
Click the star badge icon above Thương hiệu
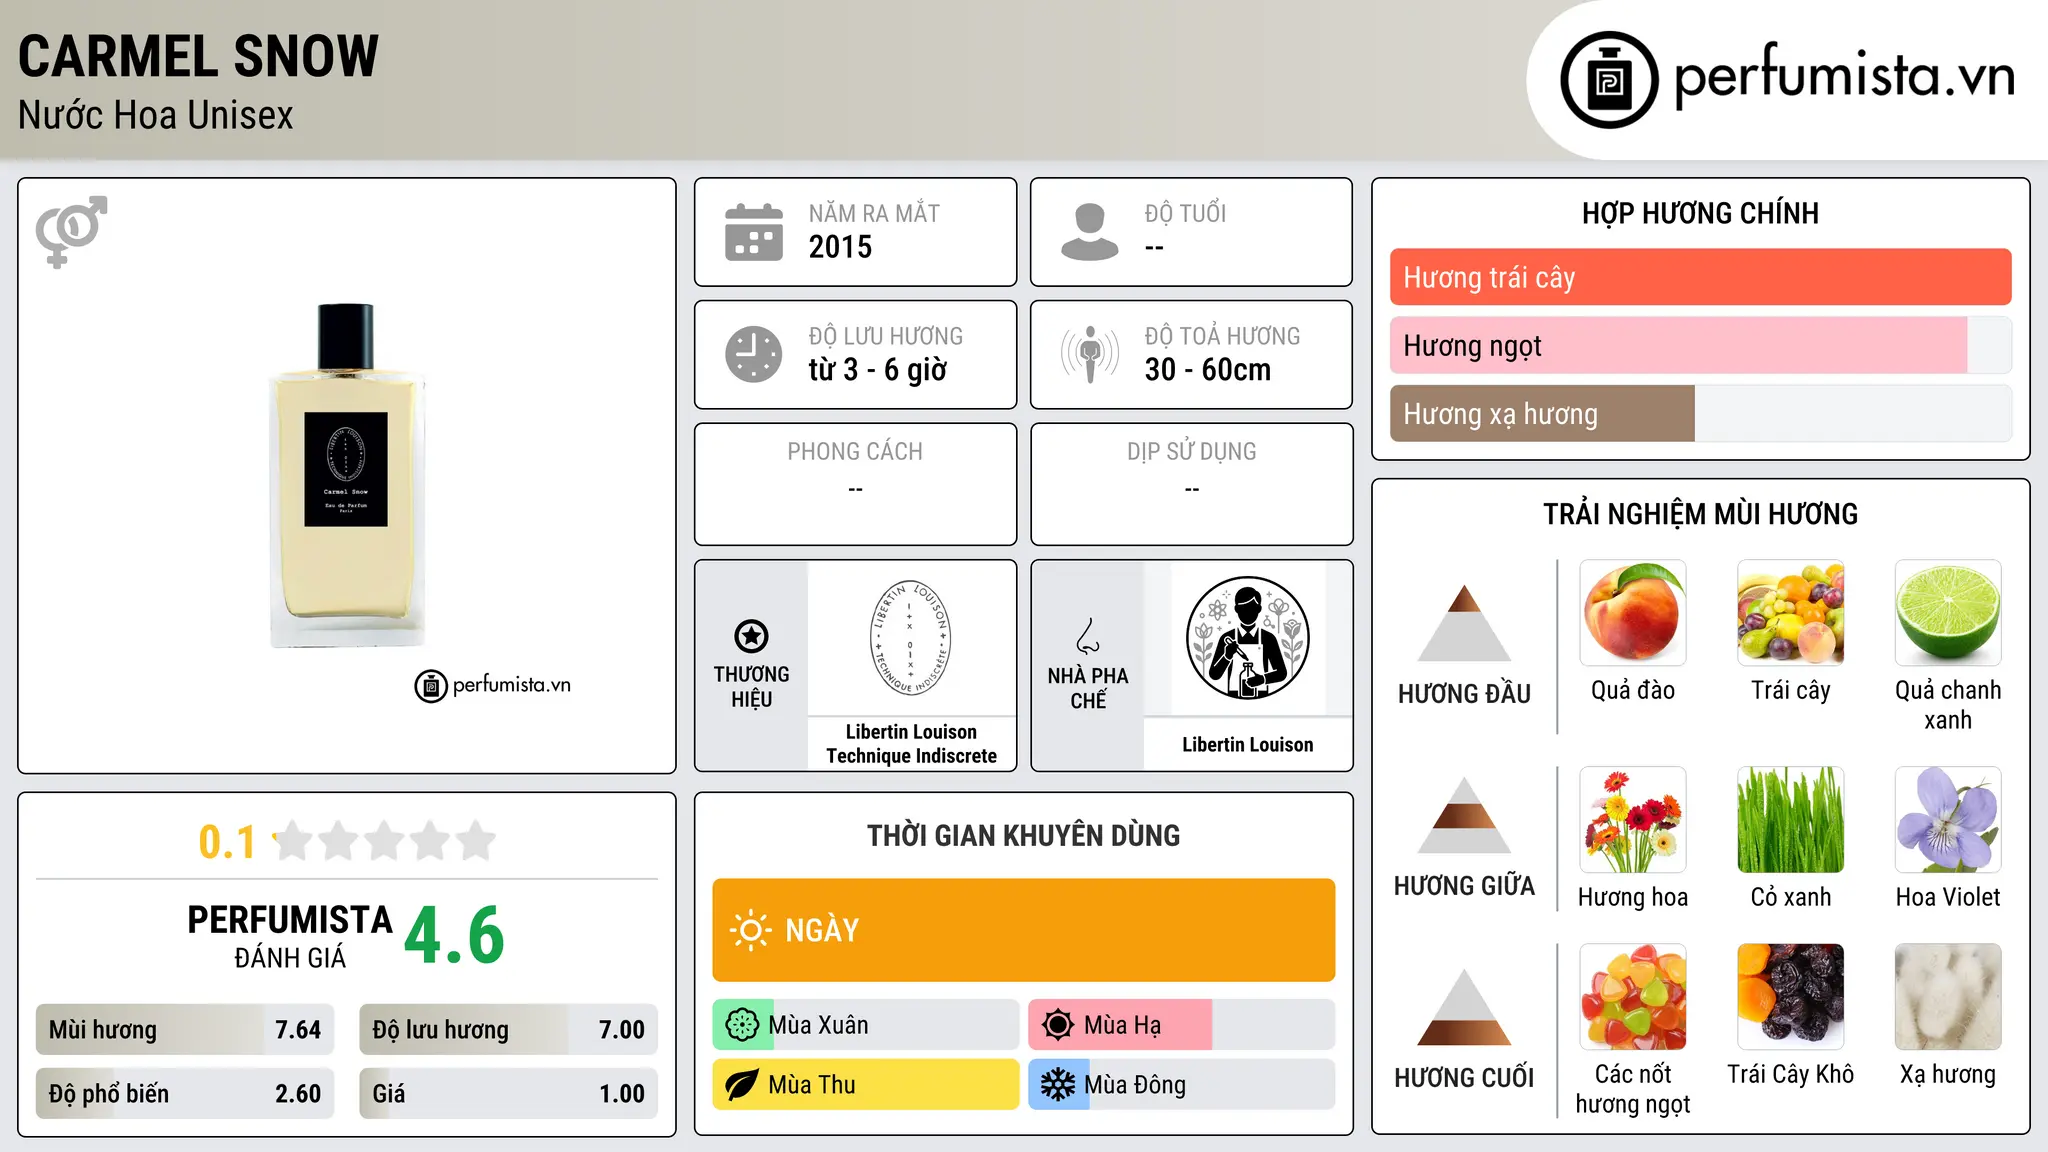(751, 636)
